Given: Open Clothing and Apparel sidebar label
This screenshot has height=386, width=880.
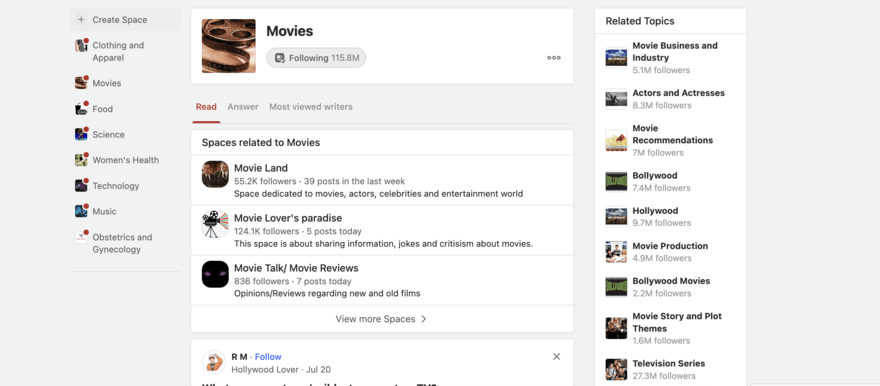Looking at the screenshot, I should [x=118, y=52].
